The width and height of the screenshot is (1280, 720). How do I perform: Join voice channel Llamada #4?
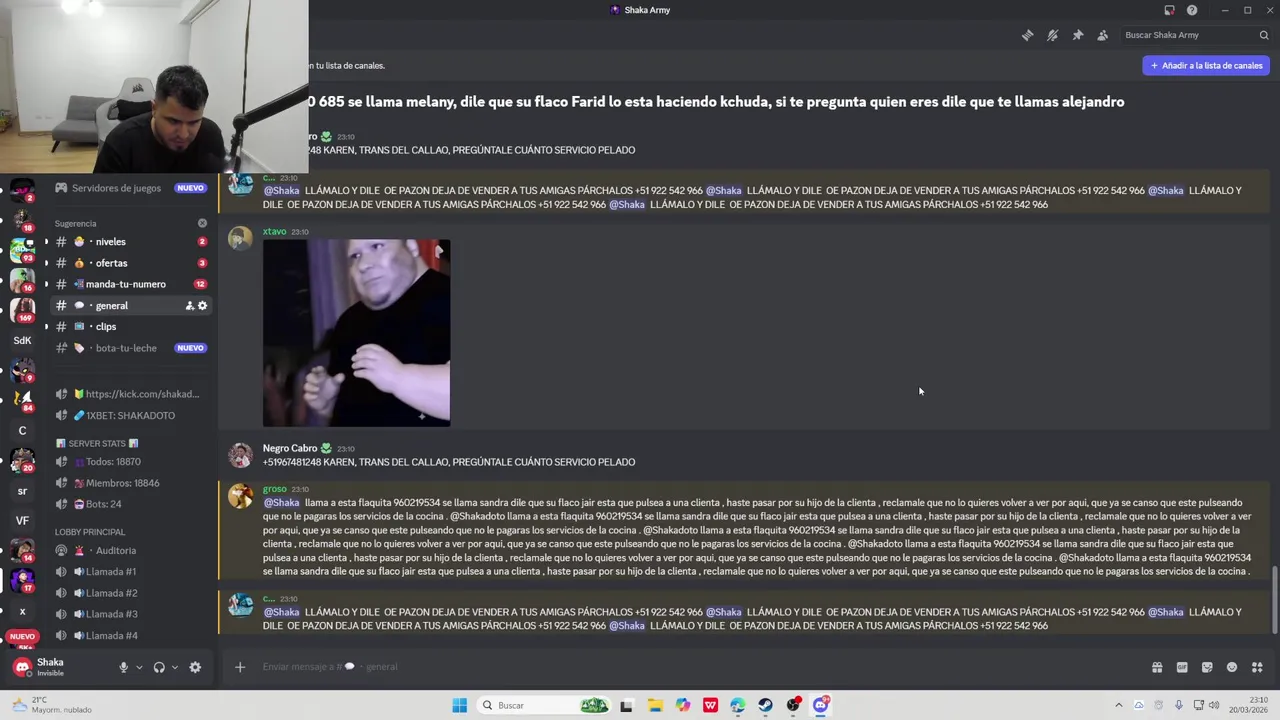click(130, 635)
